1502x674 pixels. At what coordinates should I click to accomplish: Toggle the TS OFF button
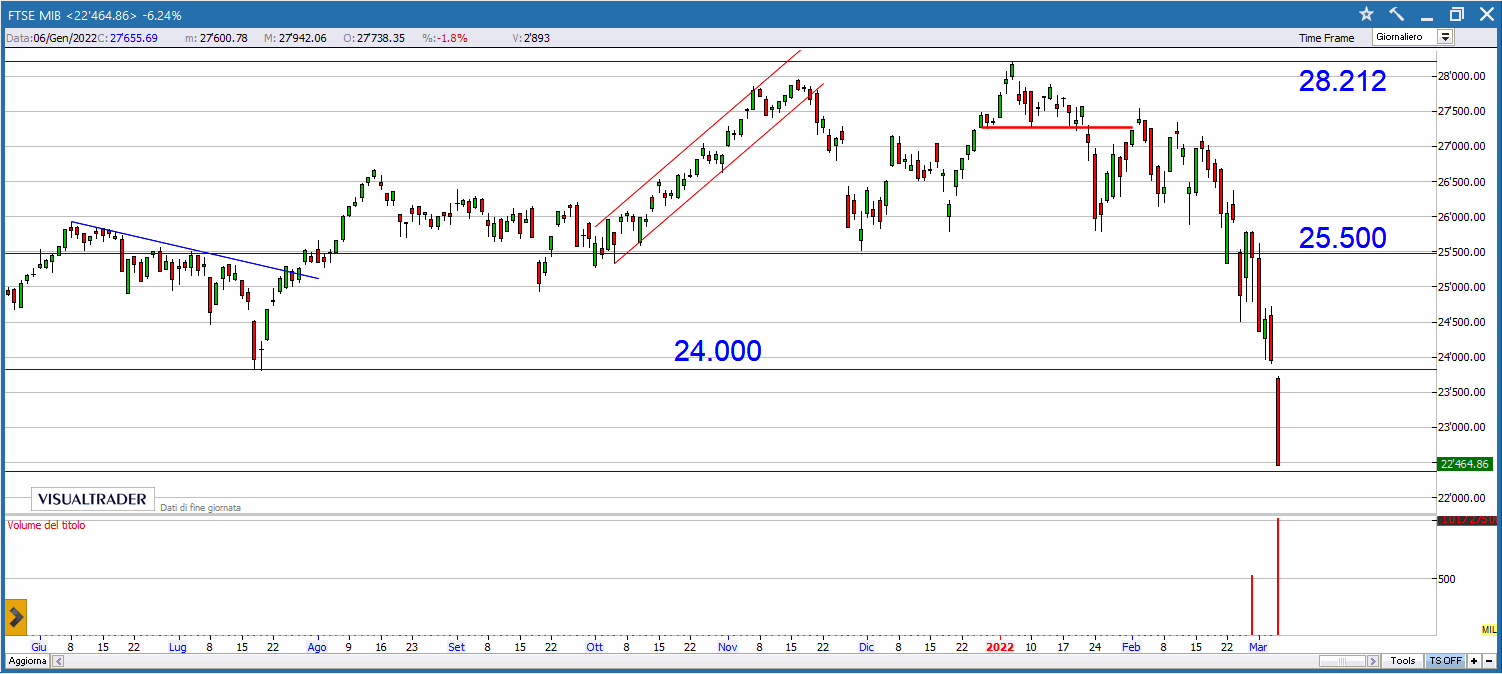[1445, 661]
